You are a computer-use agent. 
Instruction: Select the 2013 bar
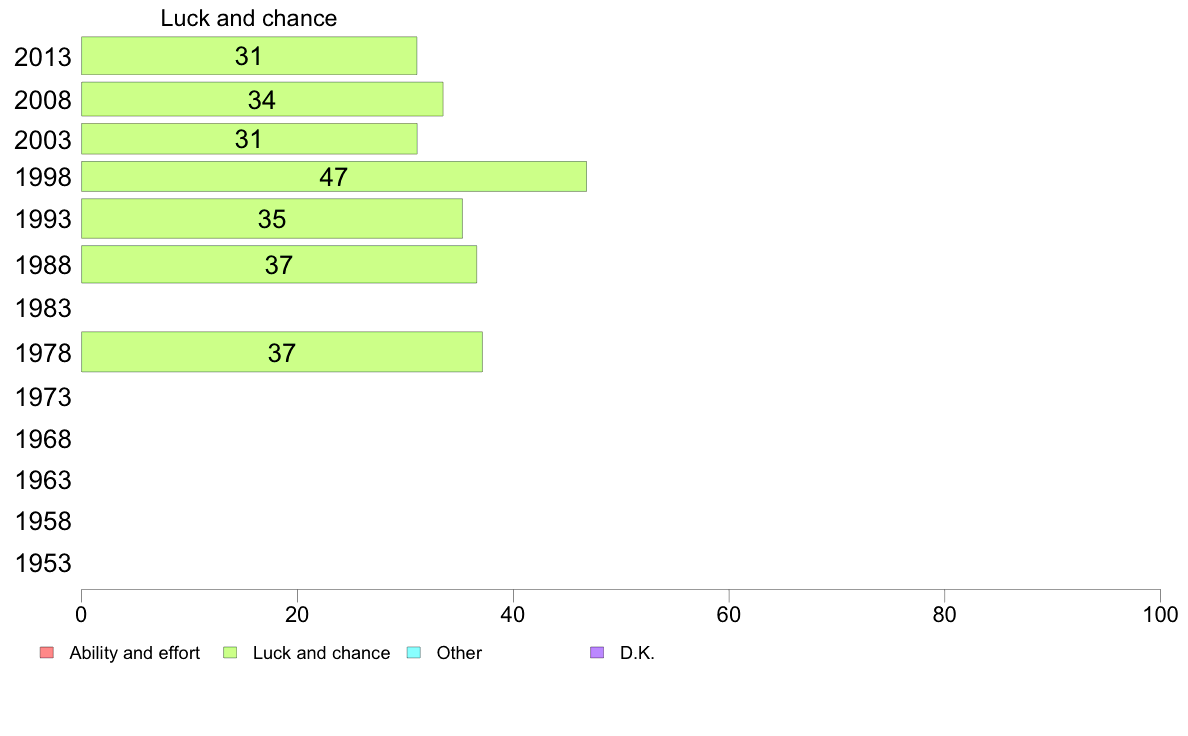click(248, 56)
